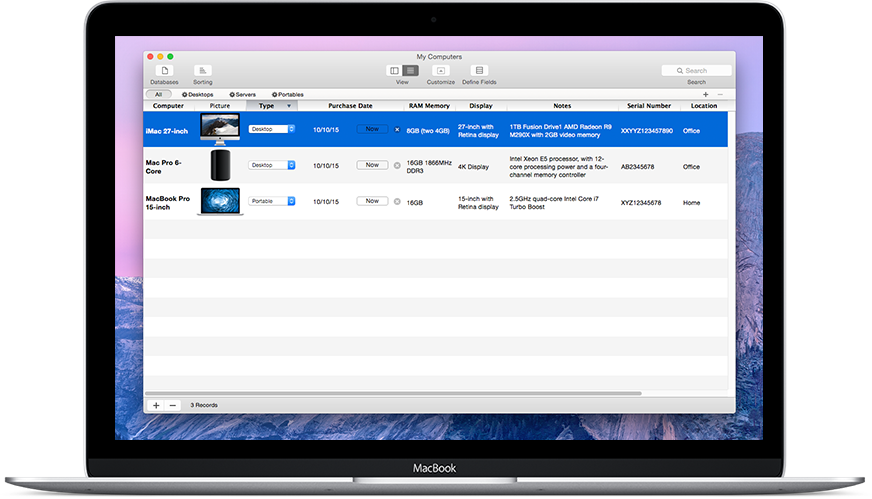Image resolution: width=872 pixels, height=499 pixels.
Task: Select the MacBook Pro picture thumbnail
Action: coord(220,201)
